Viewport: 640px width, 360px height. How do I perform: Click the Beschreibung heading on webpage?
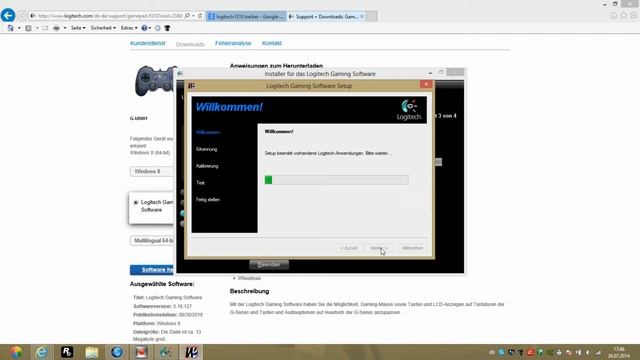pos(249,291)
